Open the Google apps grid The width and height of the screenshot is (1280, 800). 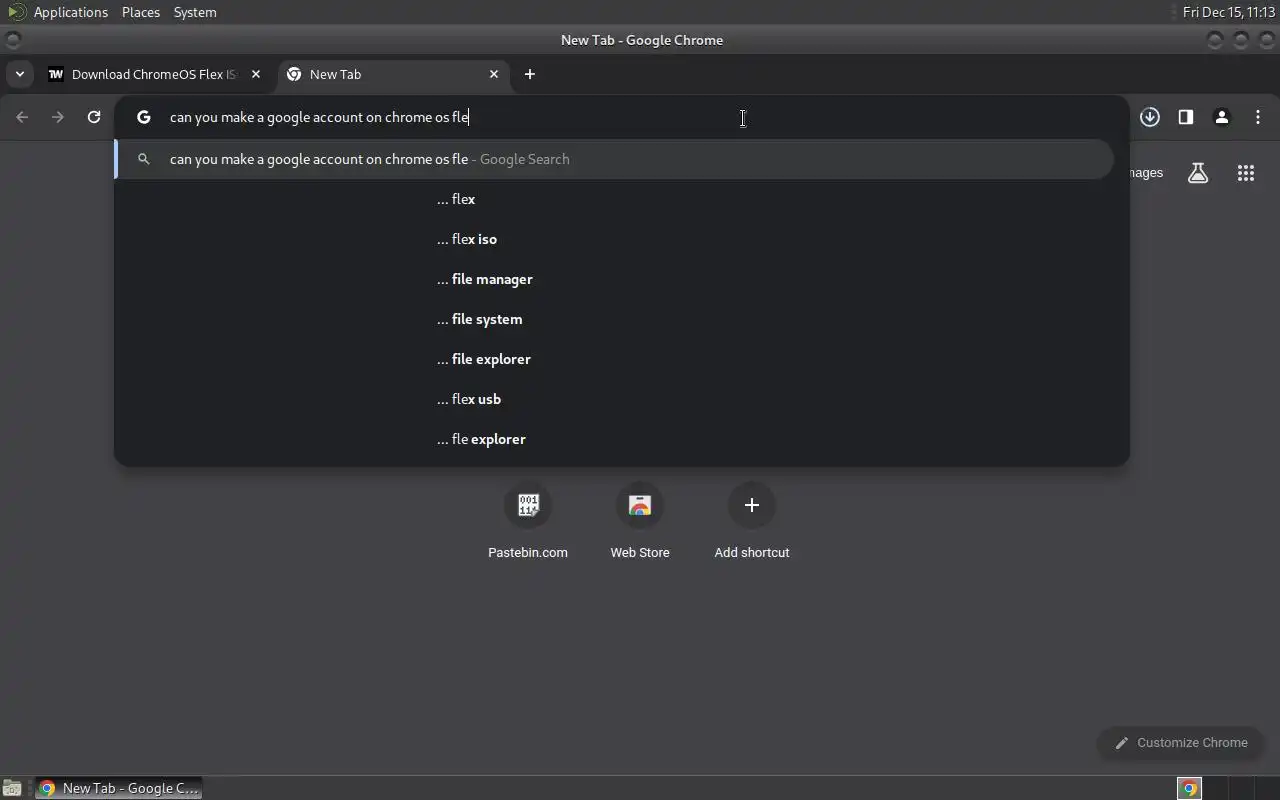[x=1246, y=173]
